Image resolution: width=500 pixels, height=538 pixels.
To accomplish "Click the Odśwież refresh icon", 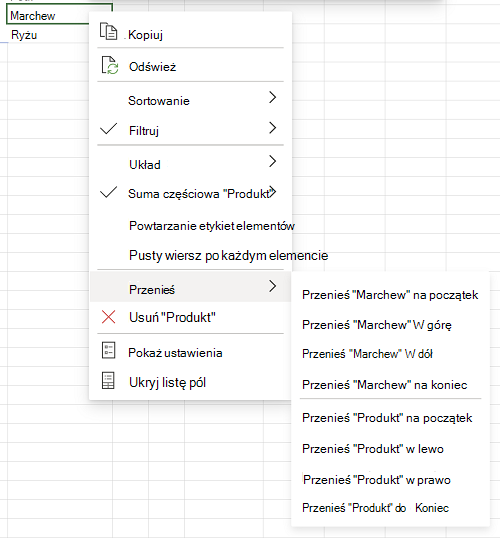I will 110,65.
